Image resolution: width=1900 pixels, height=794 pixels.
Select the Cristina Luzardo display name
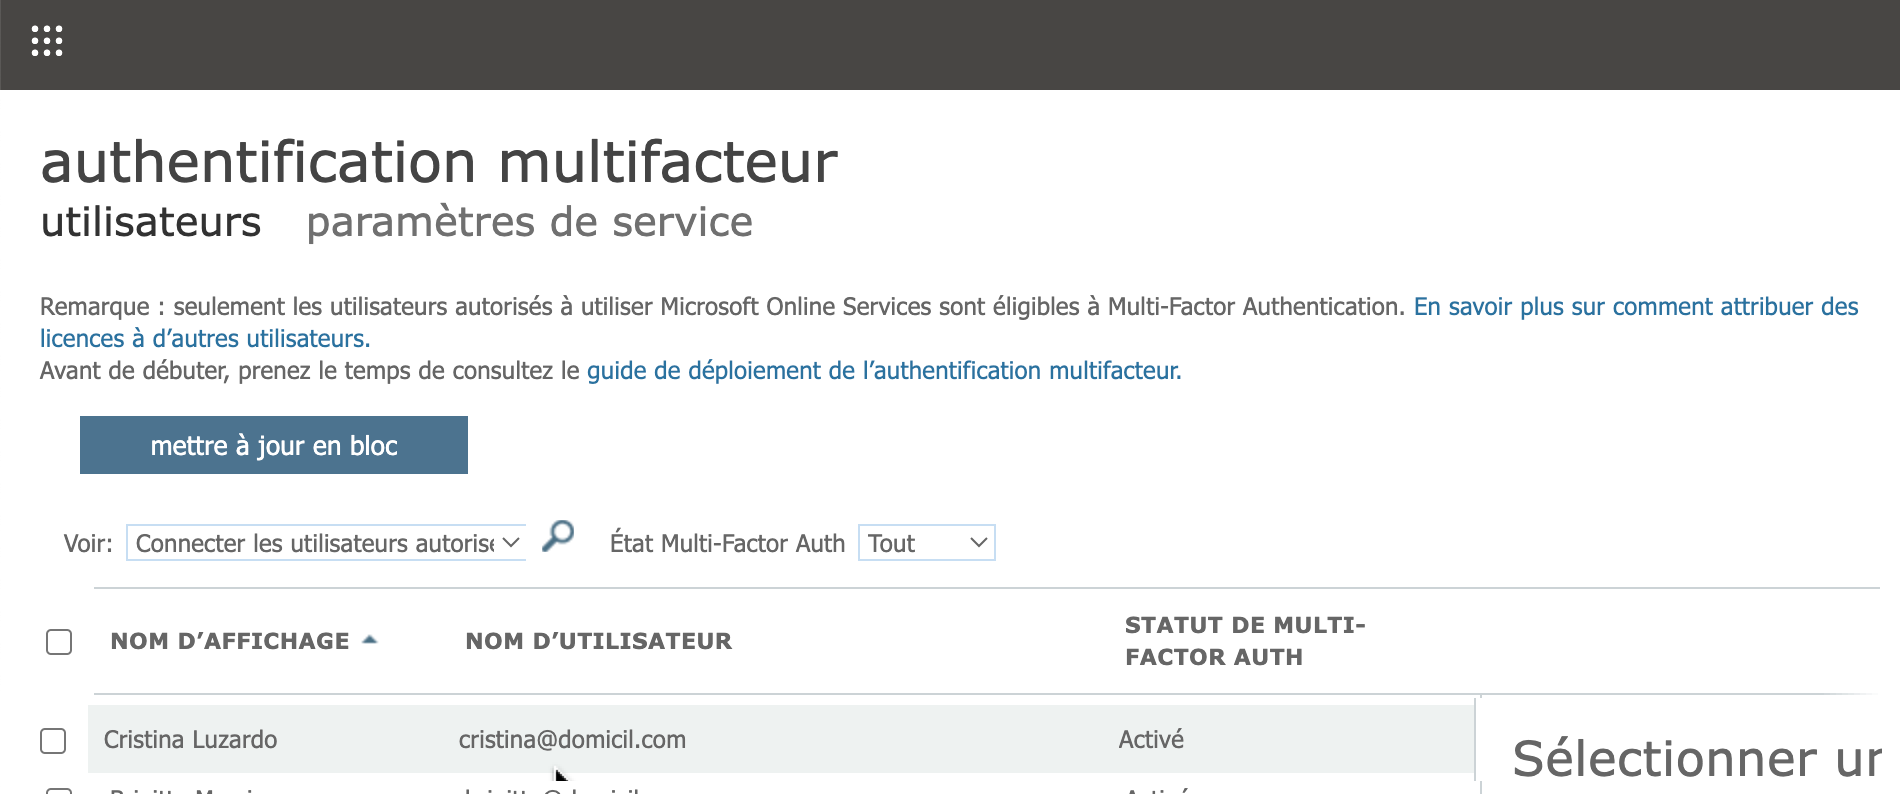(x=190, y=740)
